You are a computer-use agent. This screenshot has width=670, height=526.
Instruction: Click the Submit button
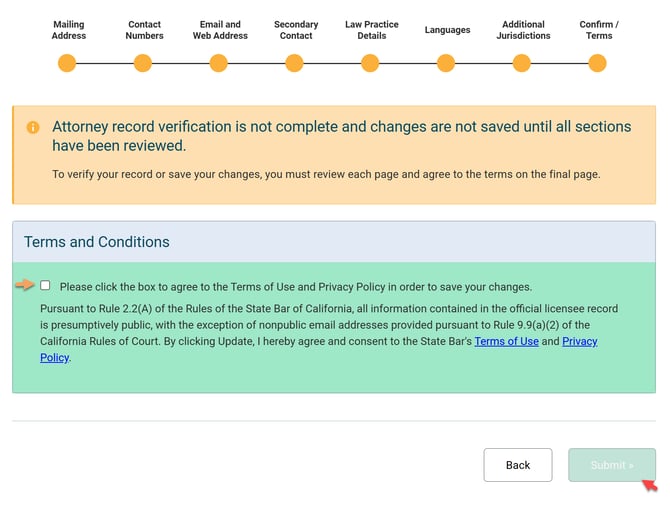click(612, 465)
